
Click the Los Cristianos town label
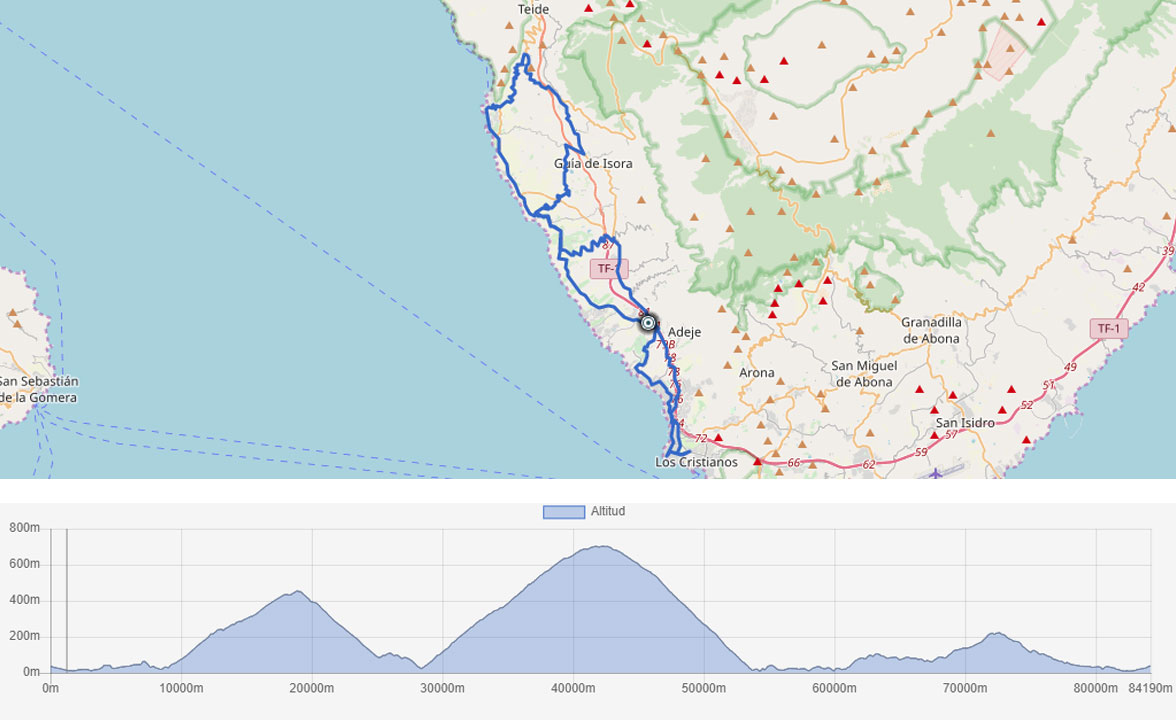(x=696, y=462)
